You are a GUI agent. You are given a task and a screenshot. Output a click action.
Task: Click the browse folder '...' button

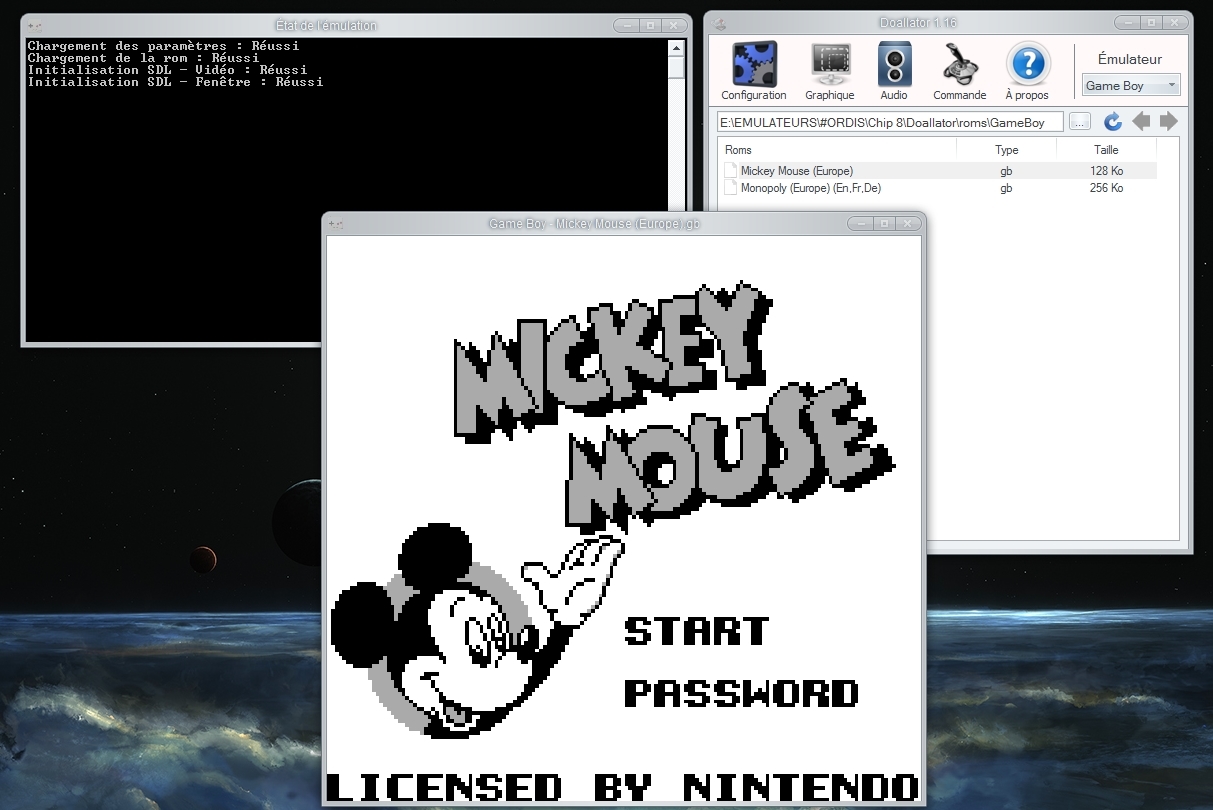tap(1080, 122)
